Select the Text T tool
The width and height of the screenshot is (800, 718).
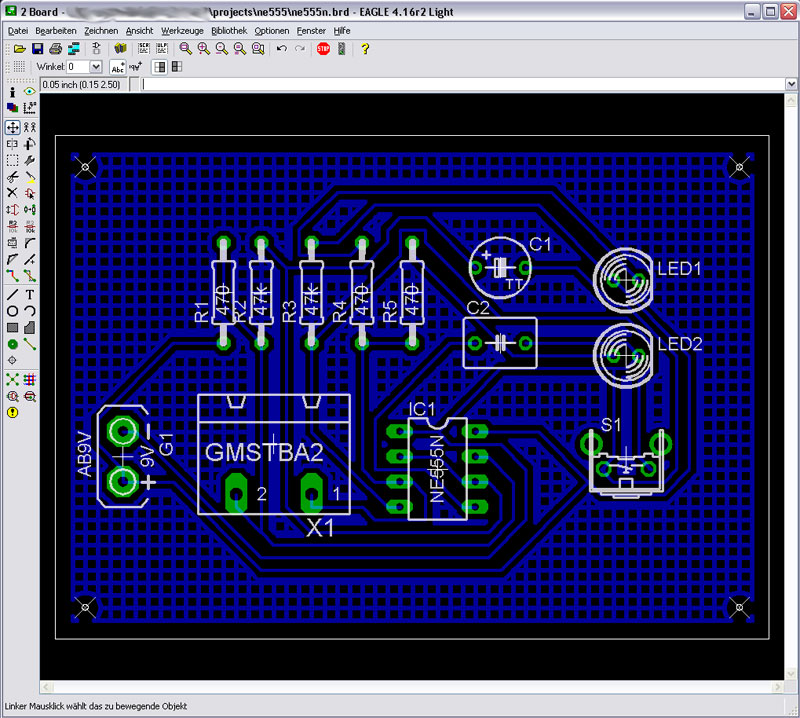pyautogui.click(x=30, y=295)
